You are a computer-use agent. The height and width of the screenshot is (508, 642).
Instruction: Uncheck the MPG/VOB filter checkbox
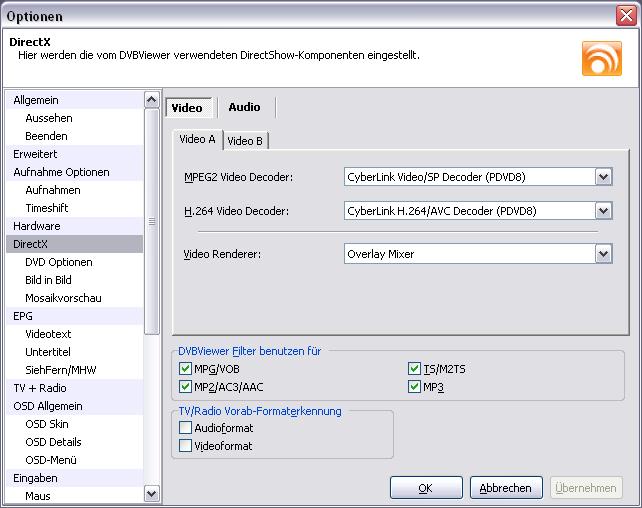coord(185,369)
